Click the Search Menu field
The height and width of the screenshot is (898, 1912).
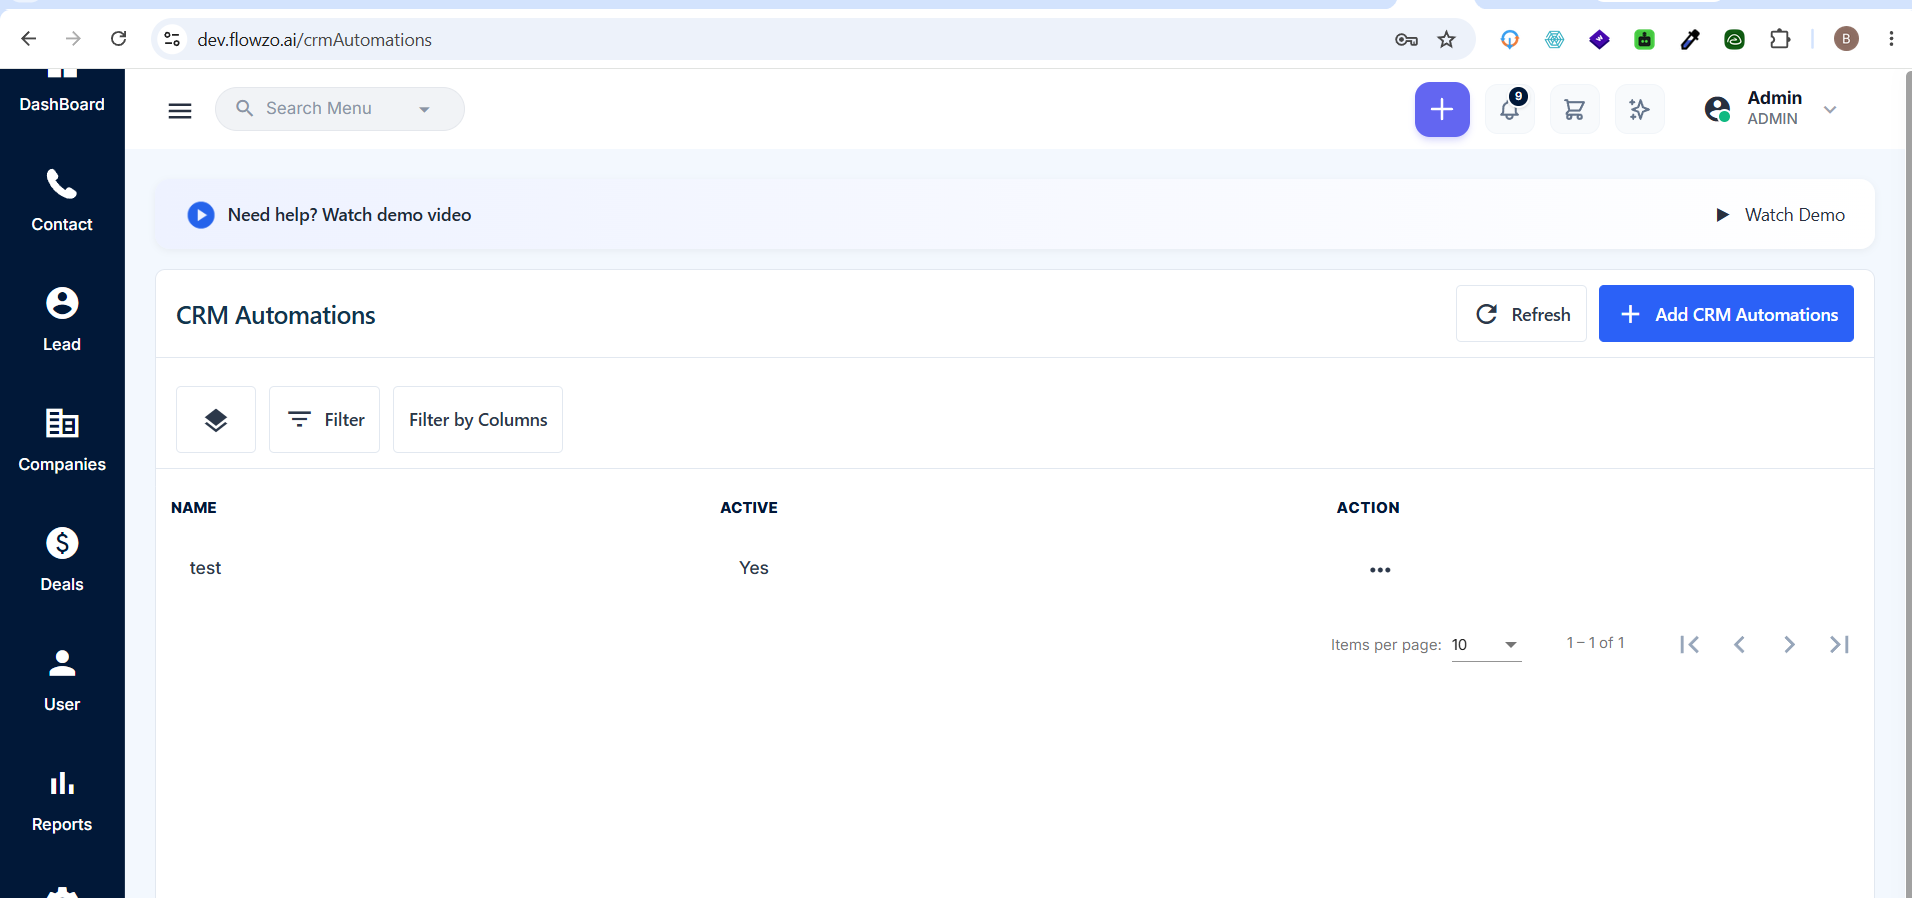340,109
